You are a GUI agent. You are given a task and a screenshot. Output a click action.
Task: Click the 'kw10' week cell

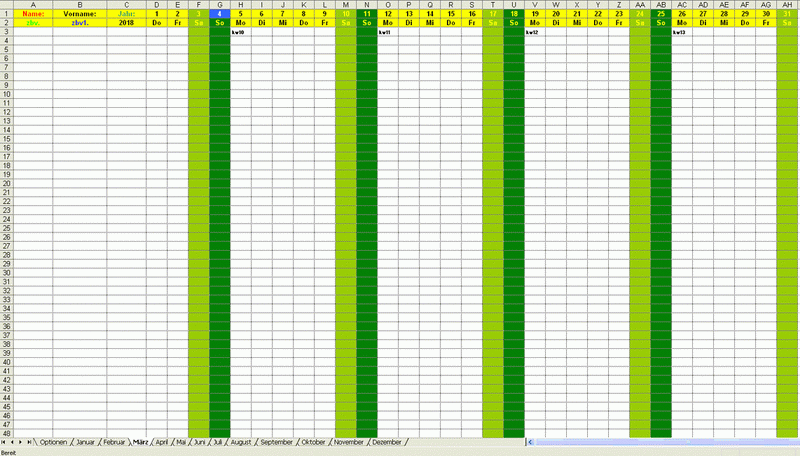[241, 32]
